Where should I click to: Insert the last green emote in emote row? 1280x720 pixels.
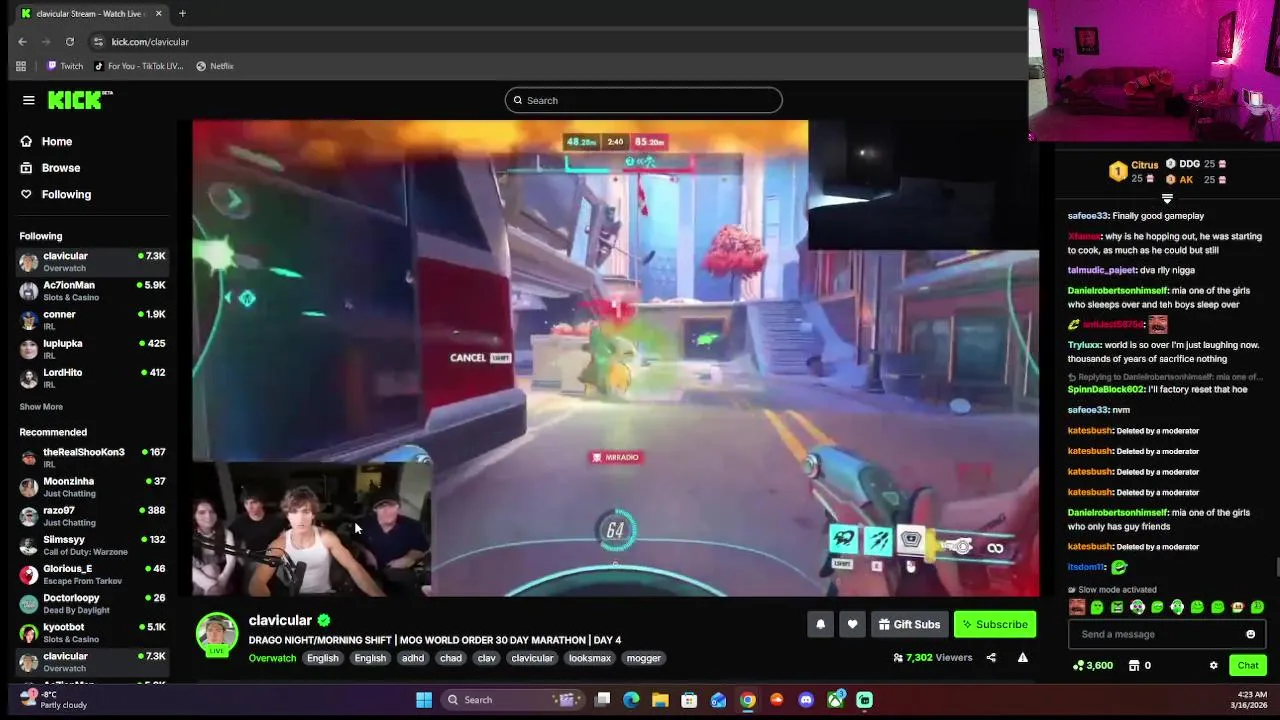(x=1257, y=607)
